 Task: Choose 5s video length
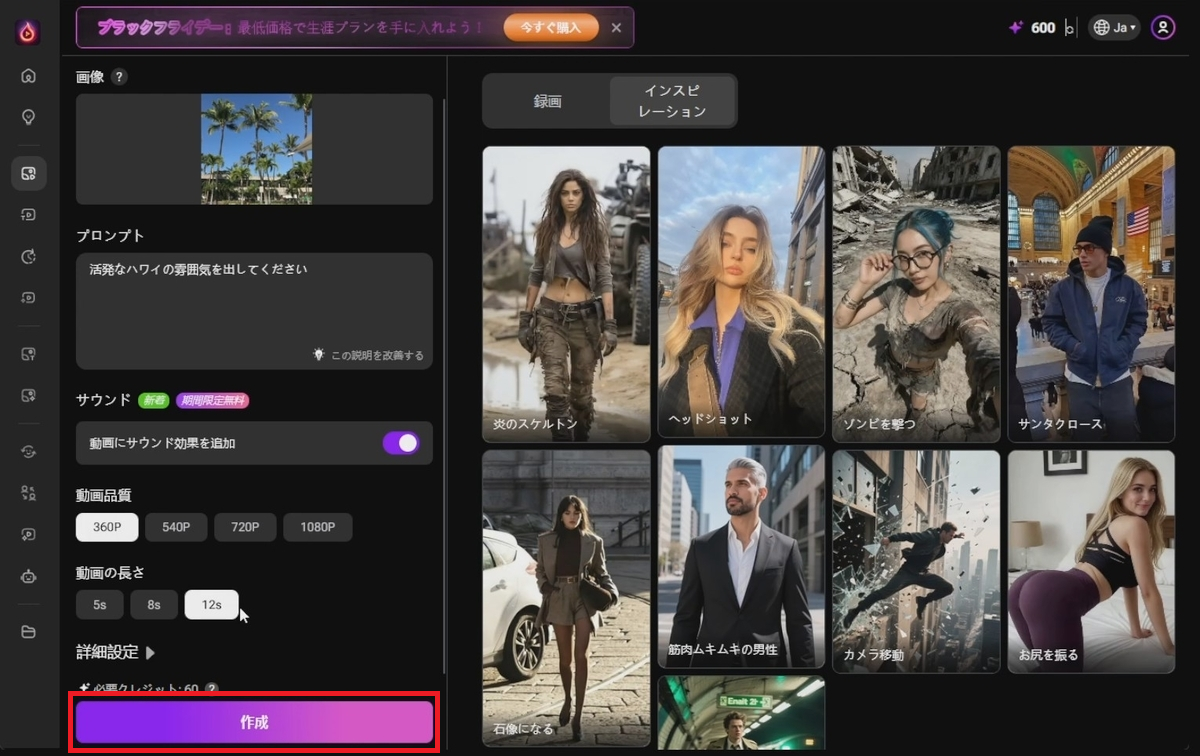(x=100, y=605)
